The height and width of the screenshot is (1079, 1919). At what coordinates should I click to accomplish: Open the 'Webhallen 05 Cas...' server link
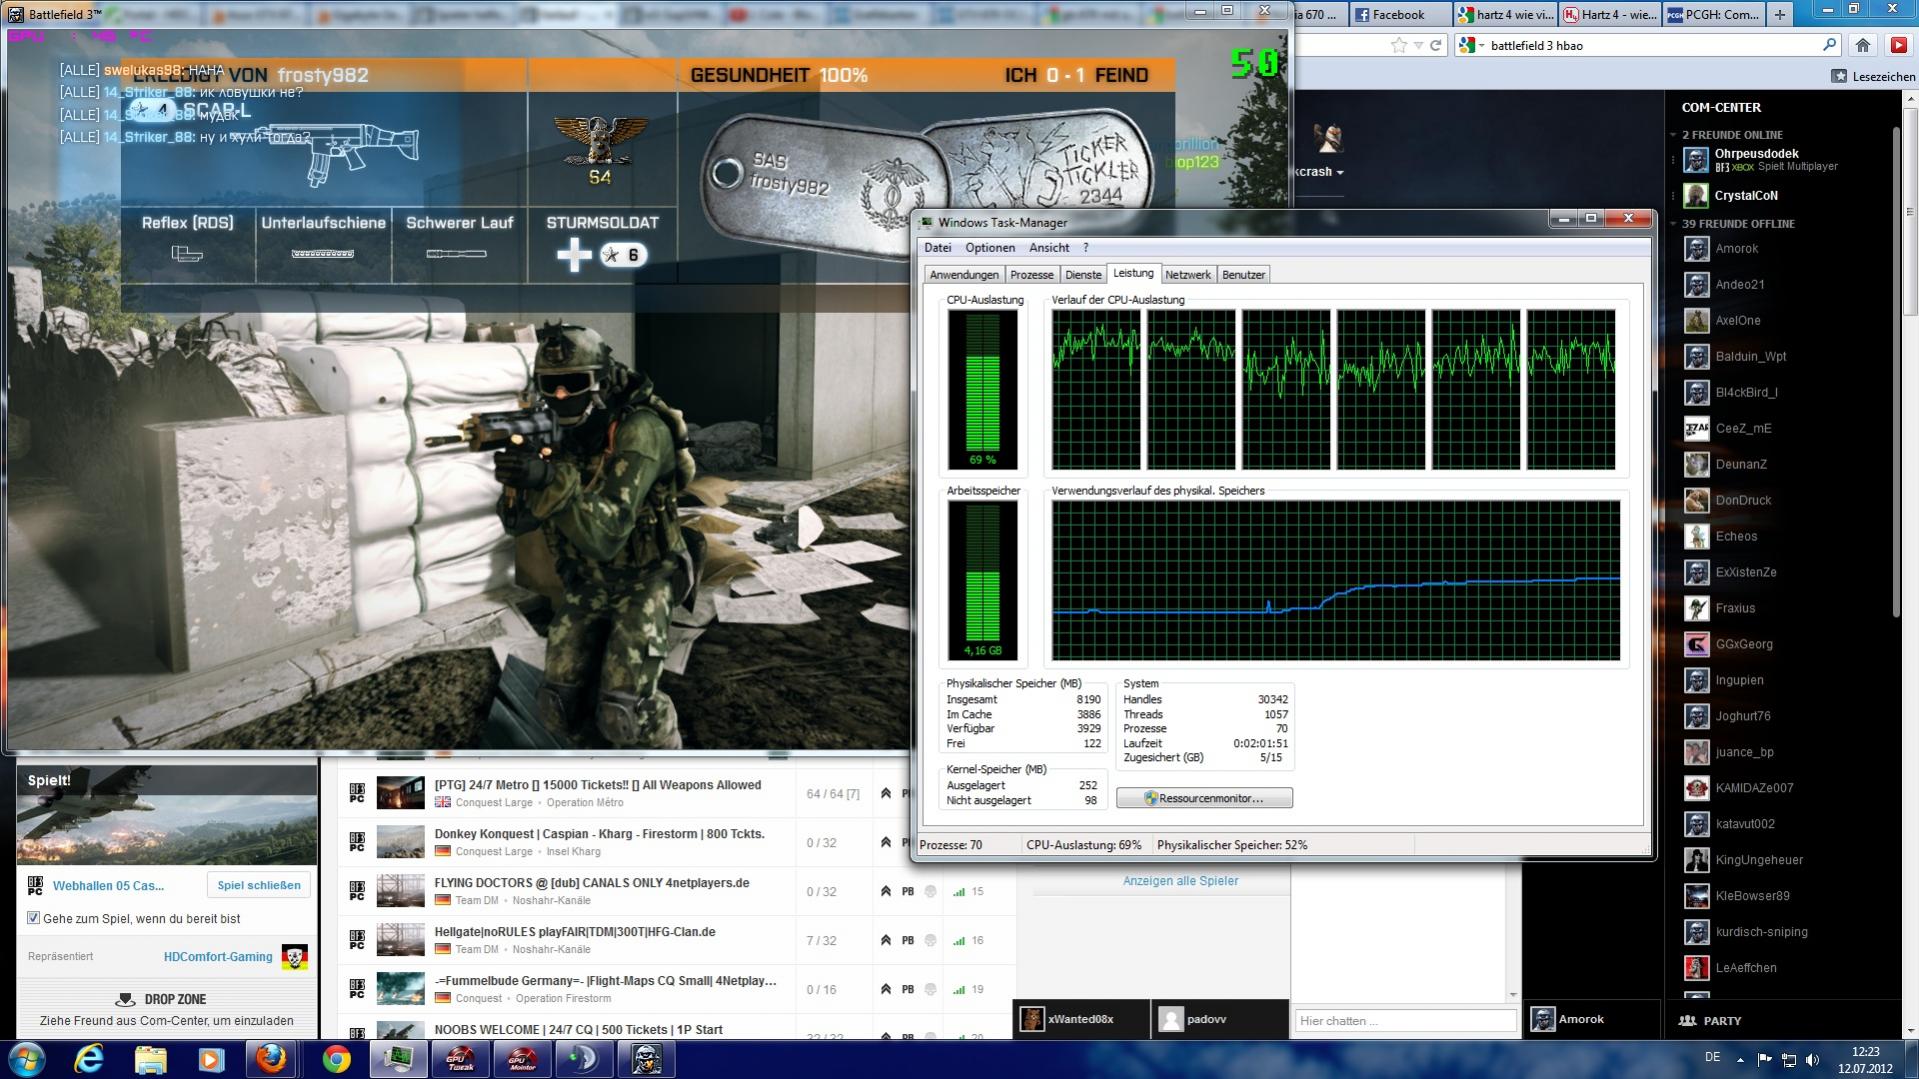pos(108,886)
